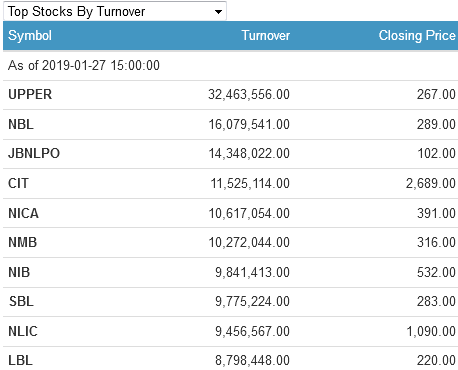This screenshot has width=458, height=370.
Task: Open the UPPER stock symbol
Action: point(30,94)
